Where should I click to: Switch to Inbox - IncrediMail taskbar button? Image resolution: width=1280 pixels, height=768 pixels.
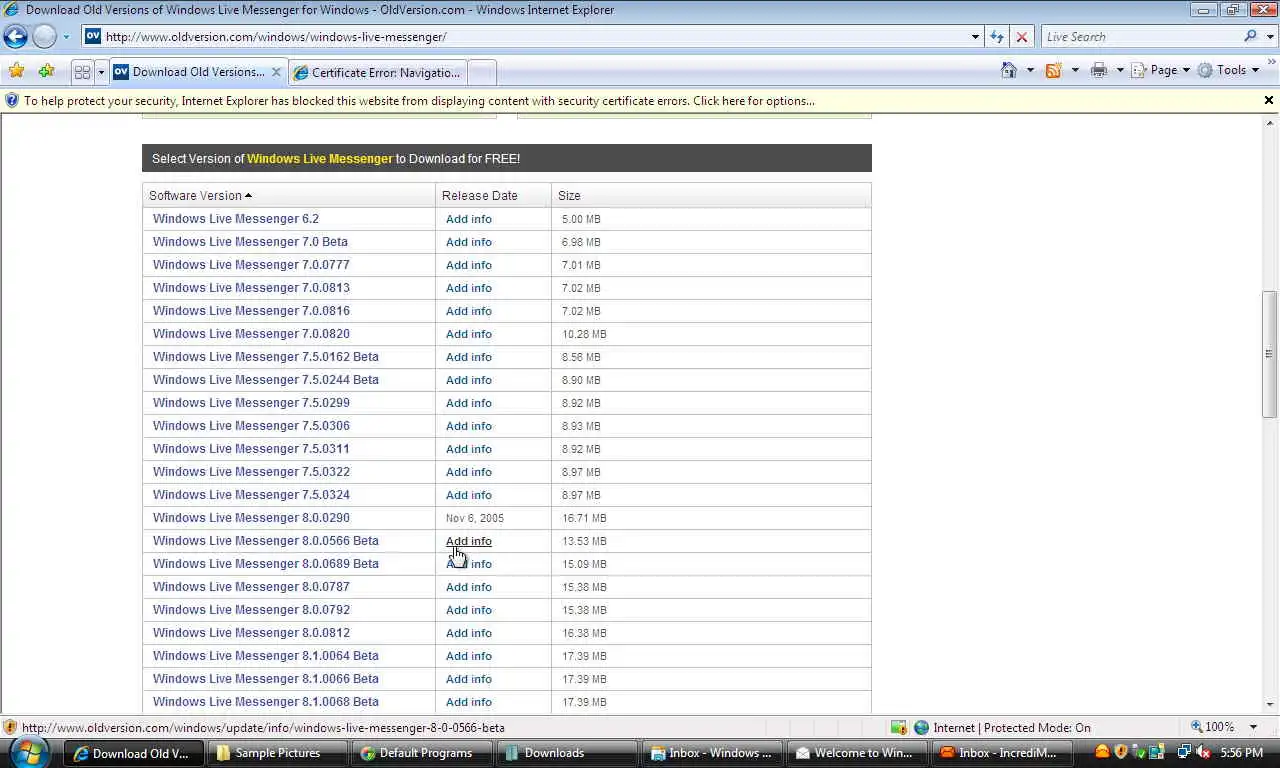1002,753
